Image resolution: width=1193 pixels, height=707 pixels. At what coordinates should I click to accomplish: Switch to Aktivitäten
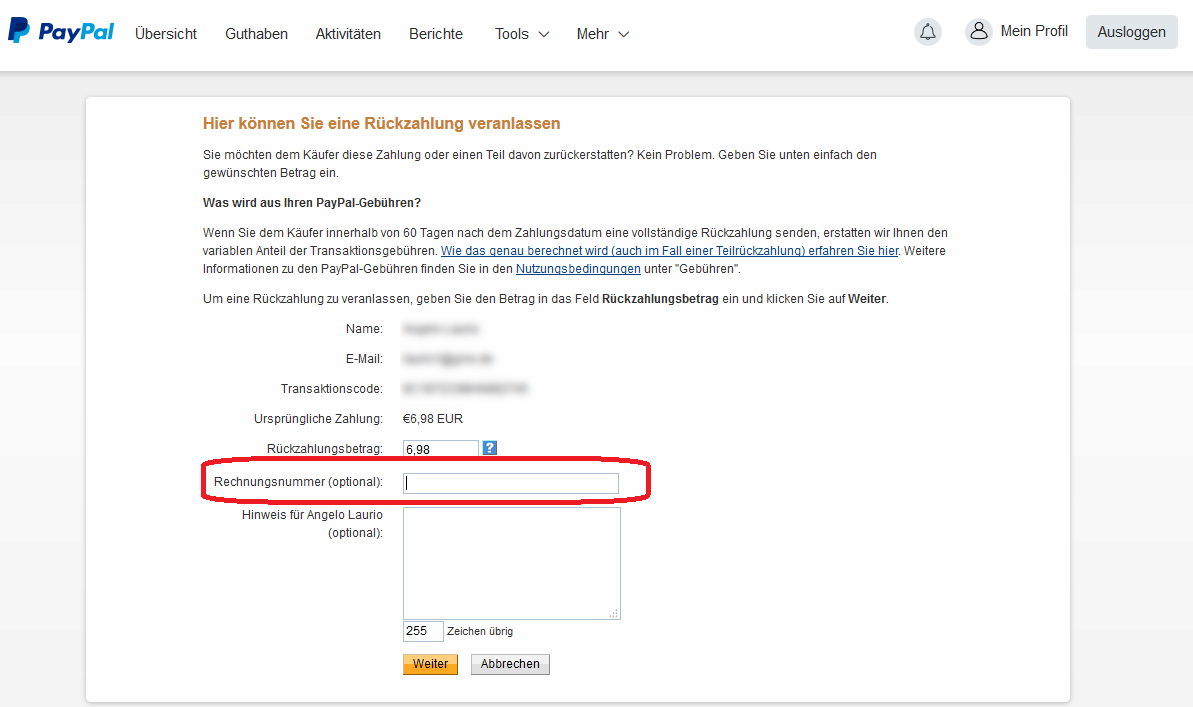click(348, 34)
